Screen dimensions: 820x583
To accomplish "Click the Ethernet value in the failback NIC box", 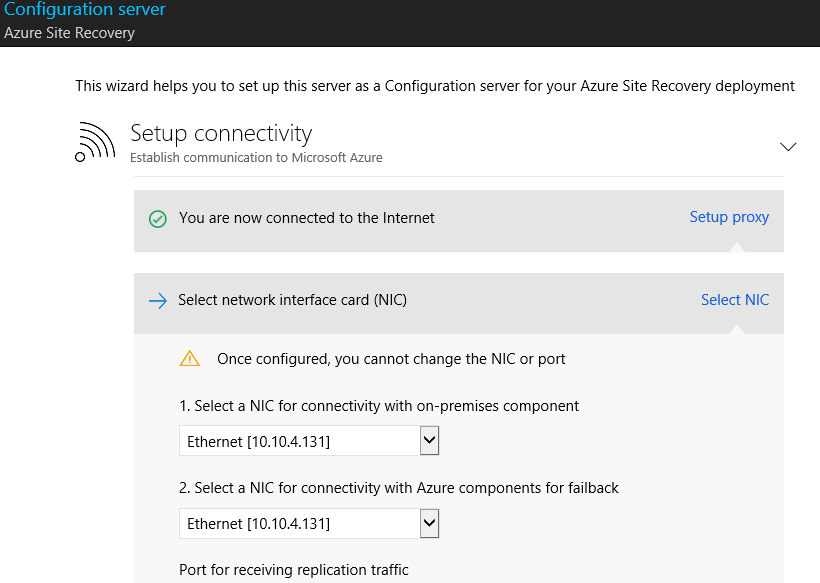I will (x=258, y=524).
